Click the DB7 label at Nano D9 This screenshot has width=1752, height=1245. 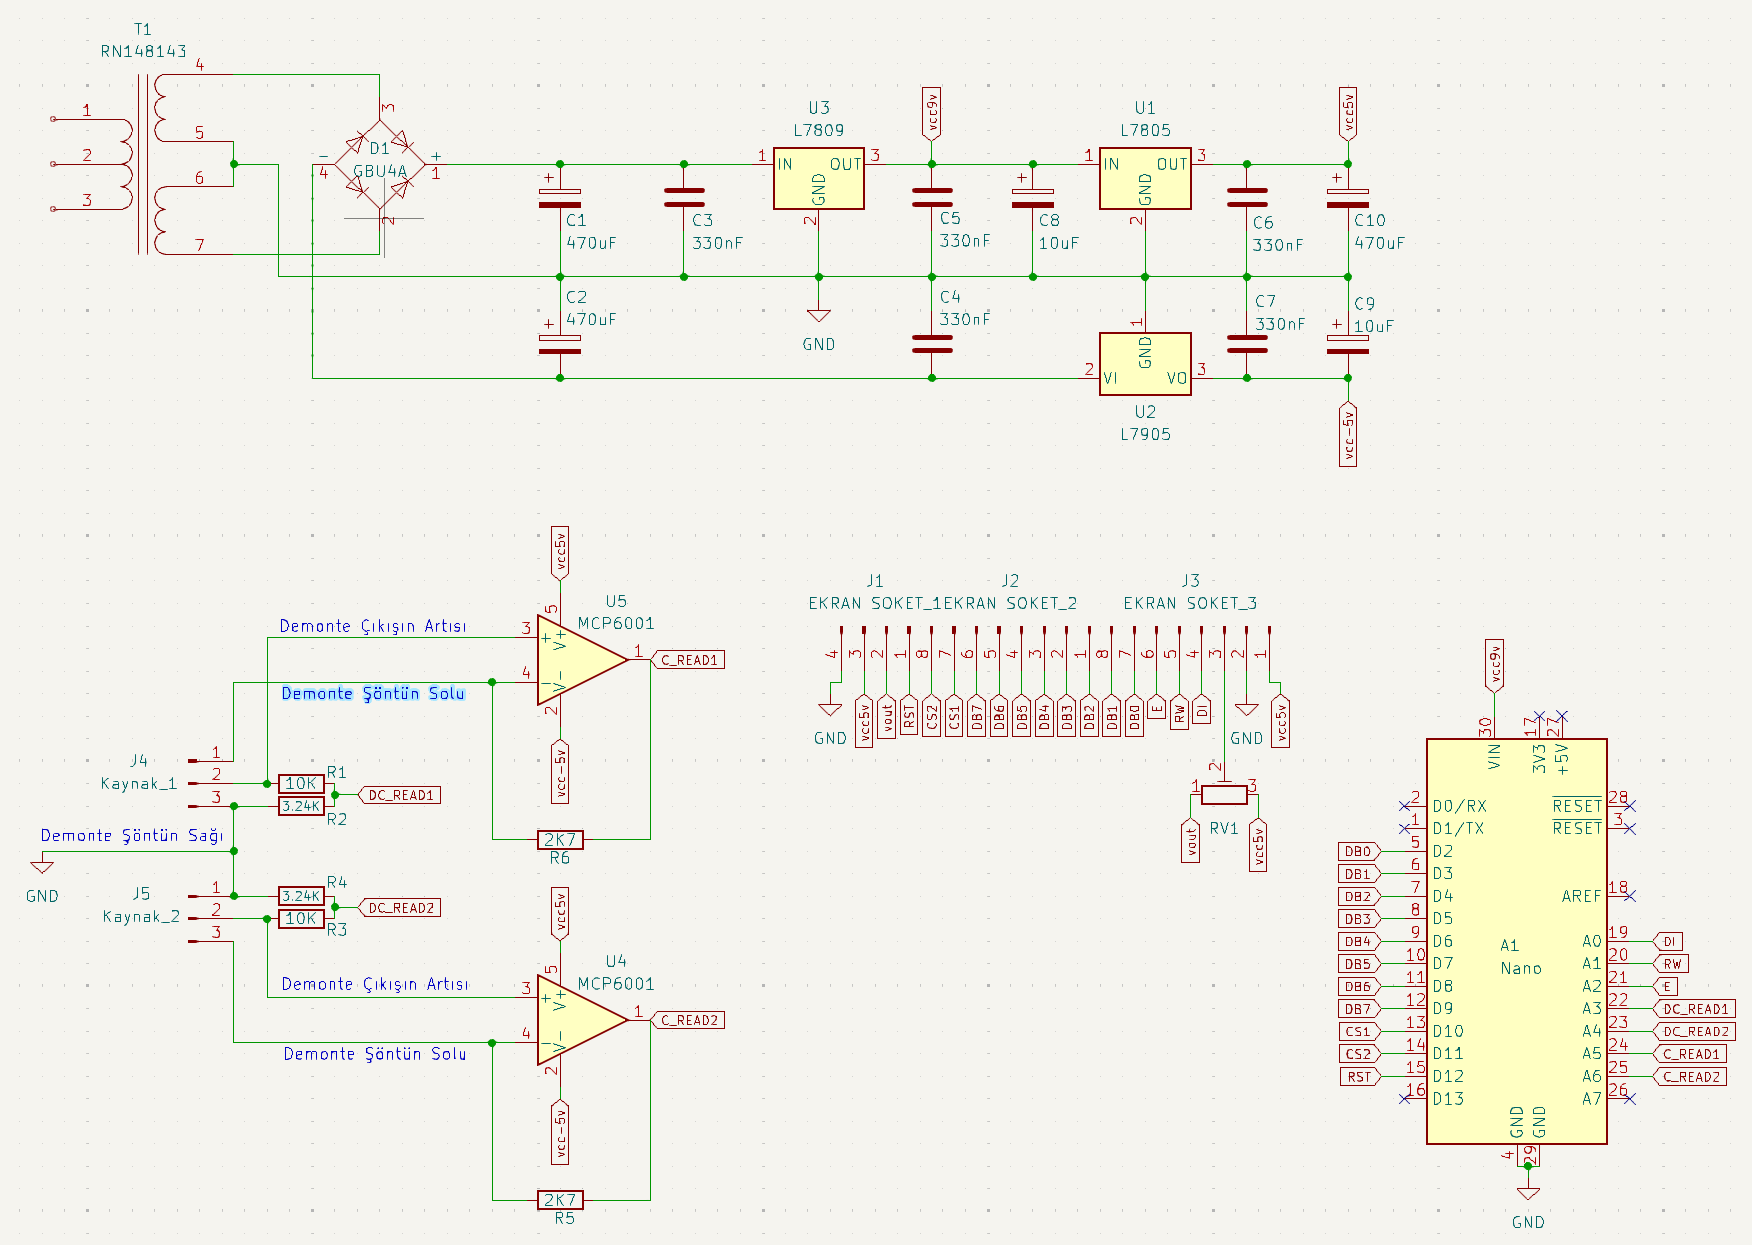click(1359, 1009)
